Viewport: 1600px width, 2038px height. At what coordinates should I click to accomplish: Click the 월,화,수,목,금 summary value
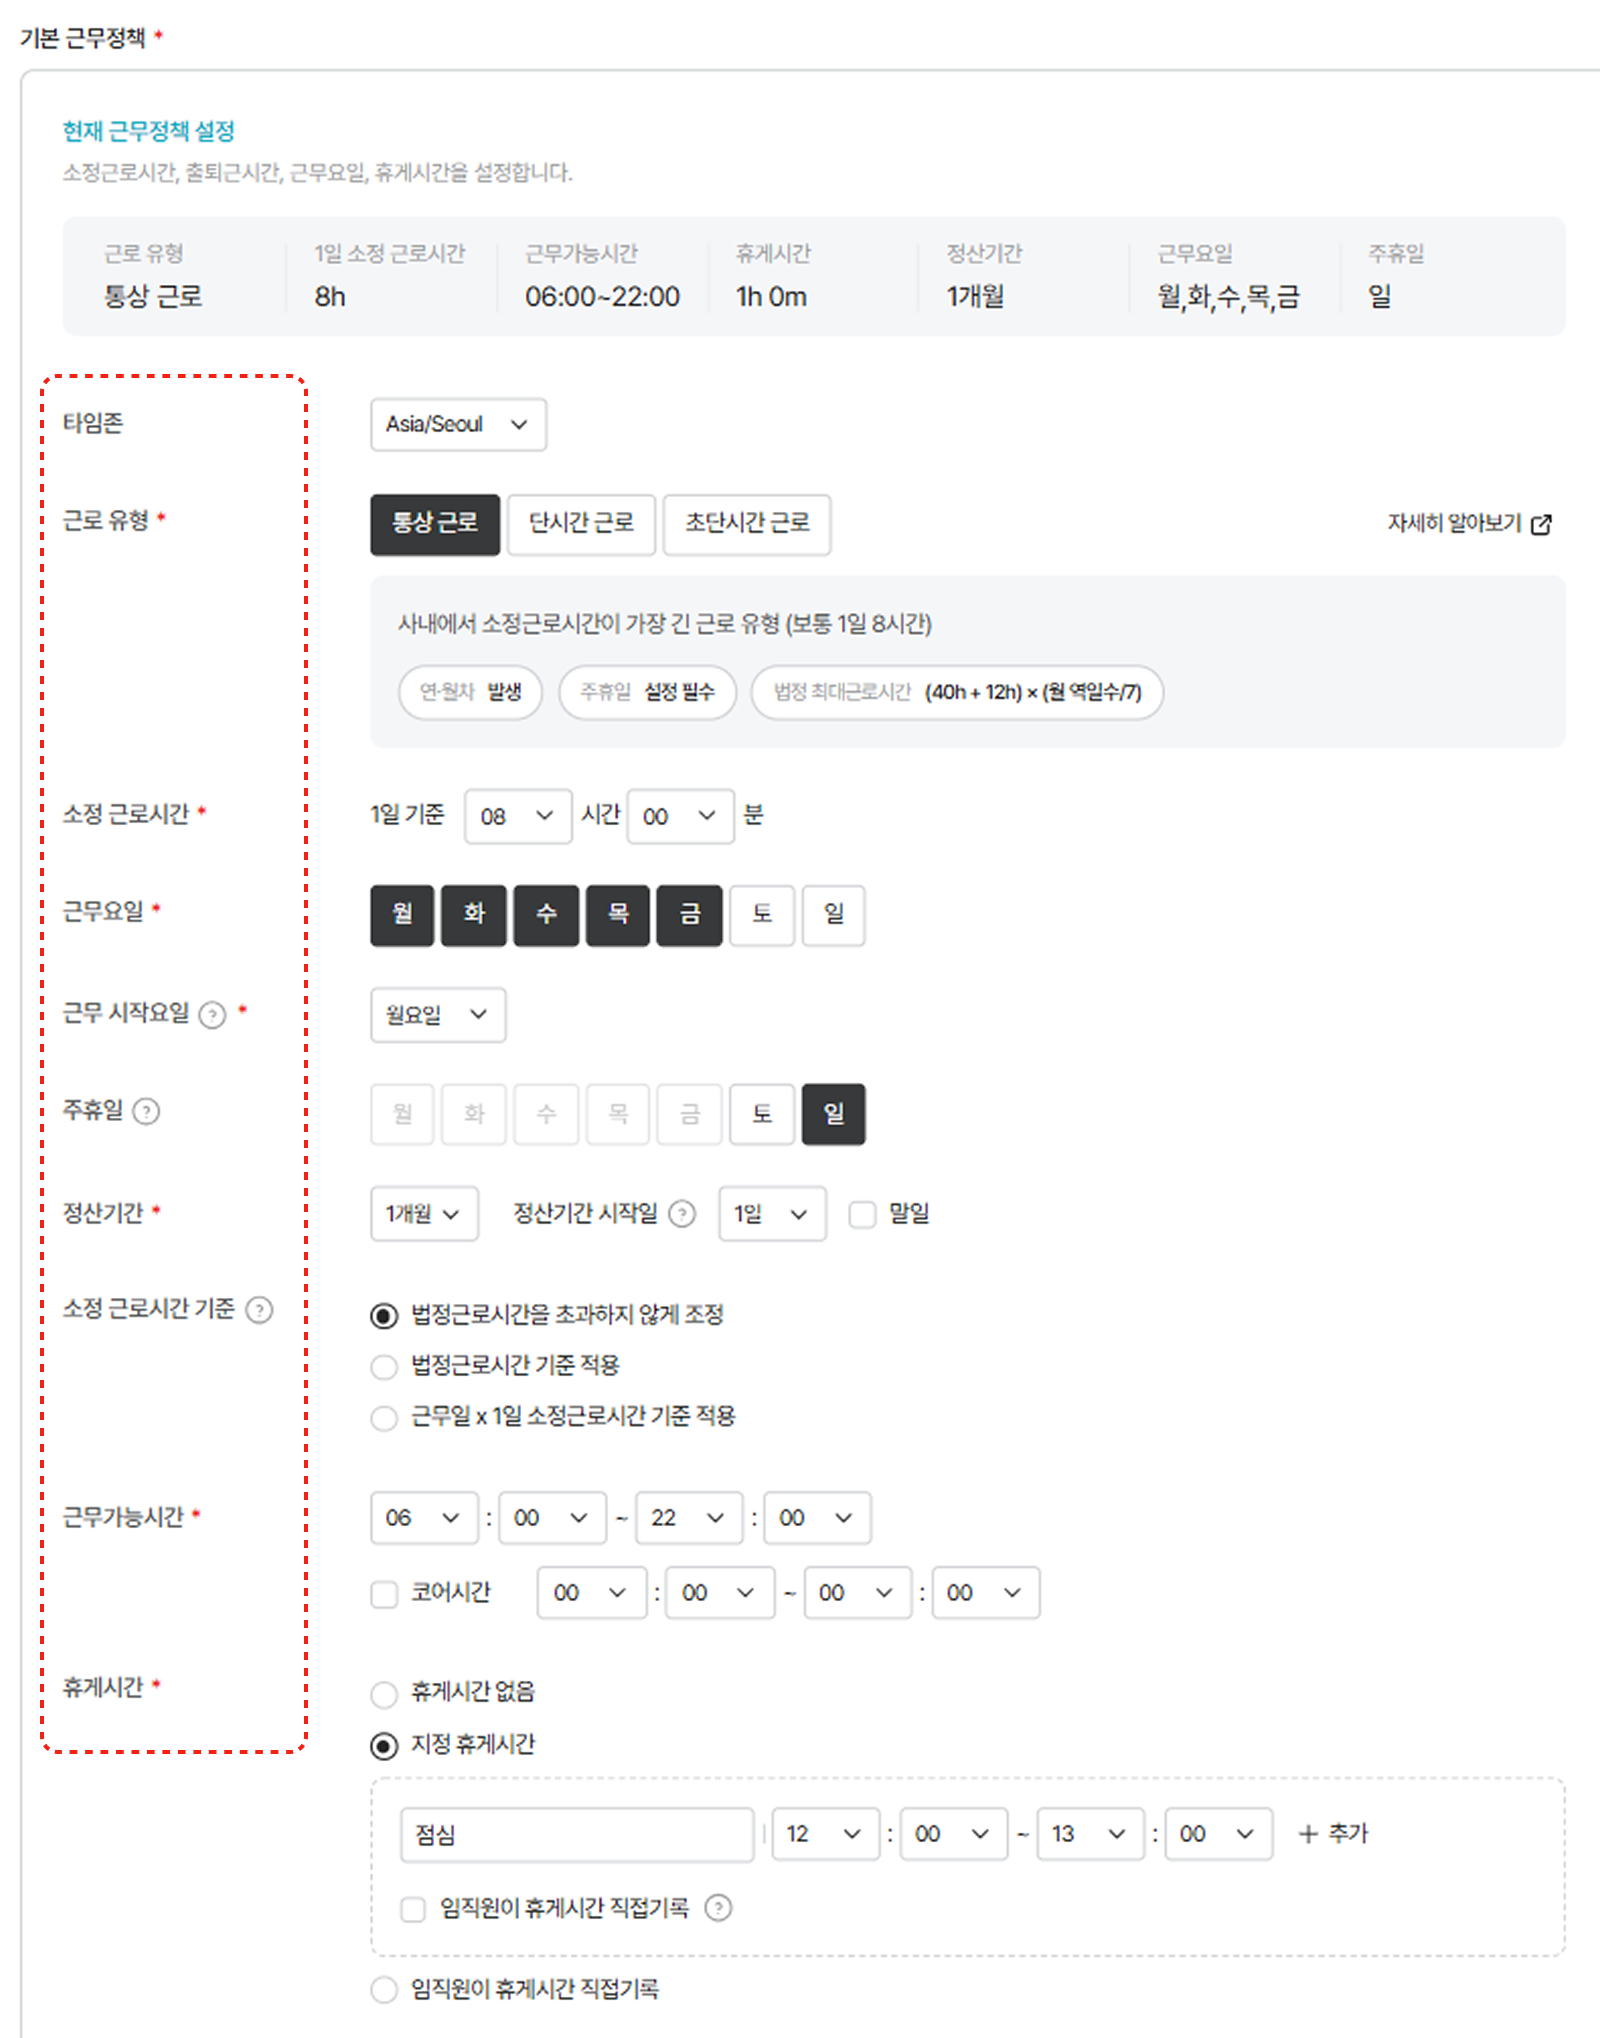click(1228, 297)
